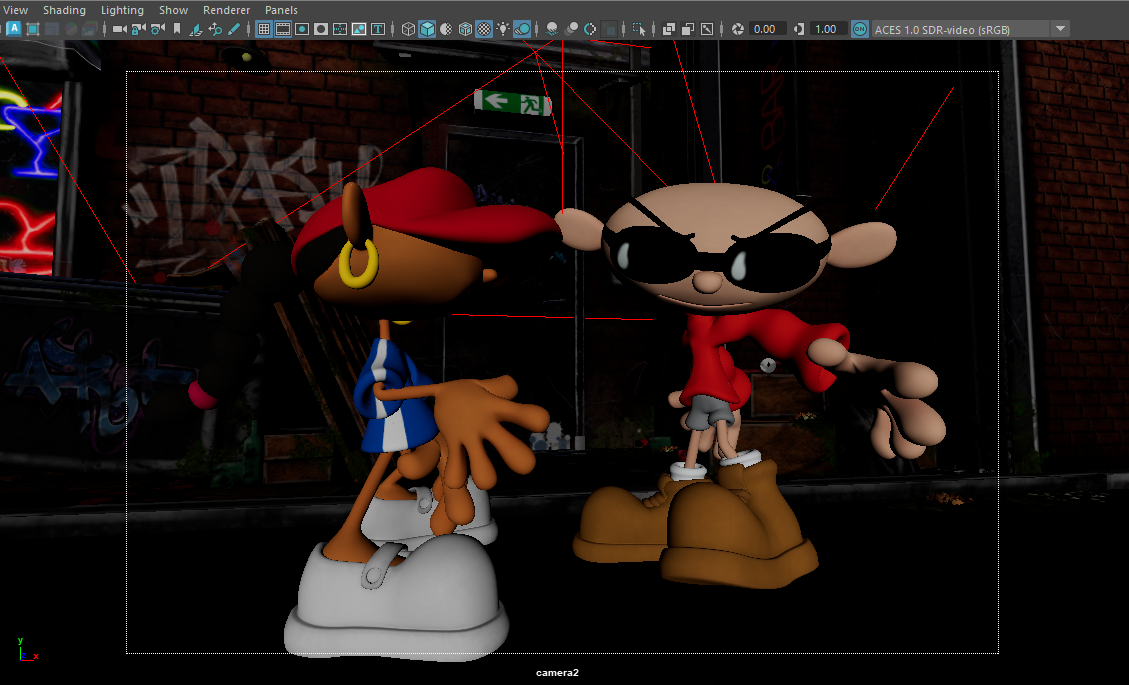Enable Wireframe on Shaded cube icon

click(465, 29)
